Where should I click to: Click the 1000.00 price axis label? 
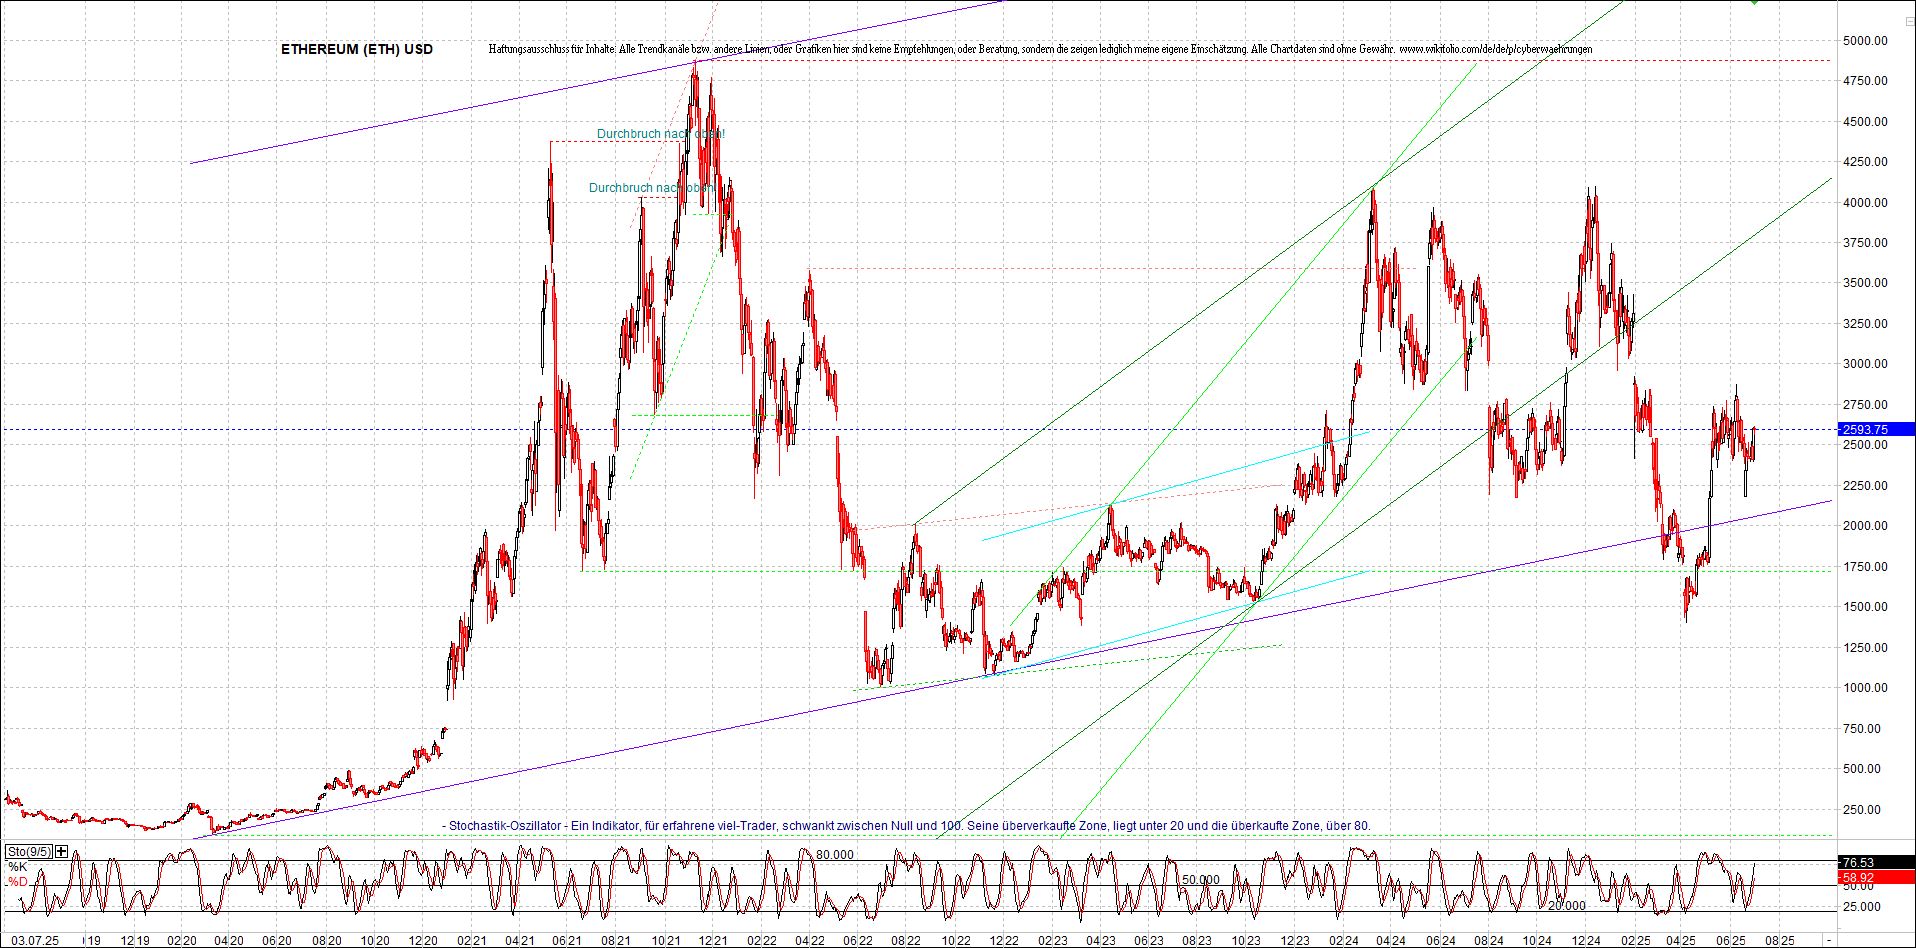[1866, 688]
